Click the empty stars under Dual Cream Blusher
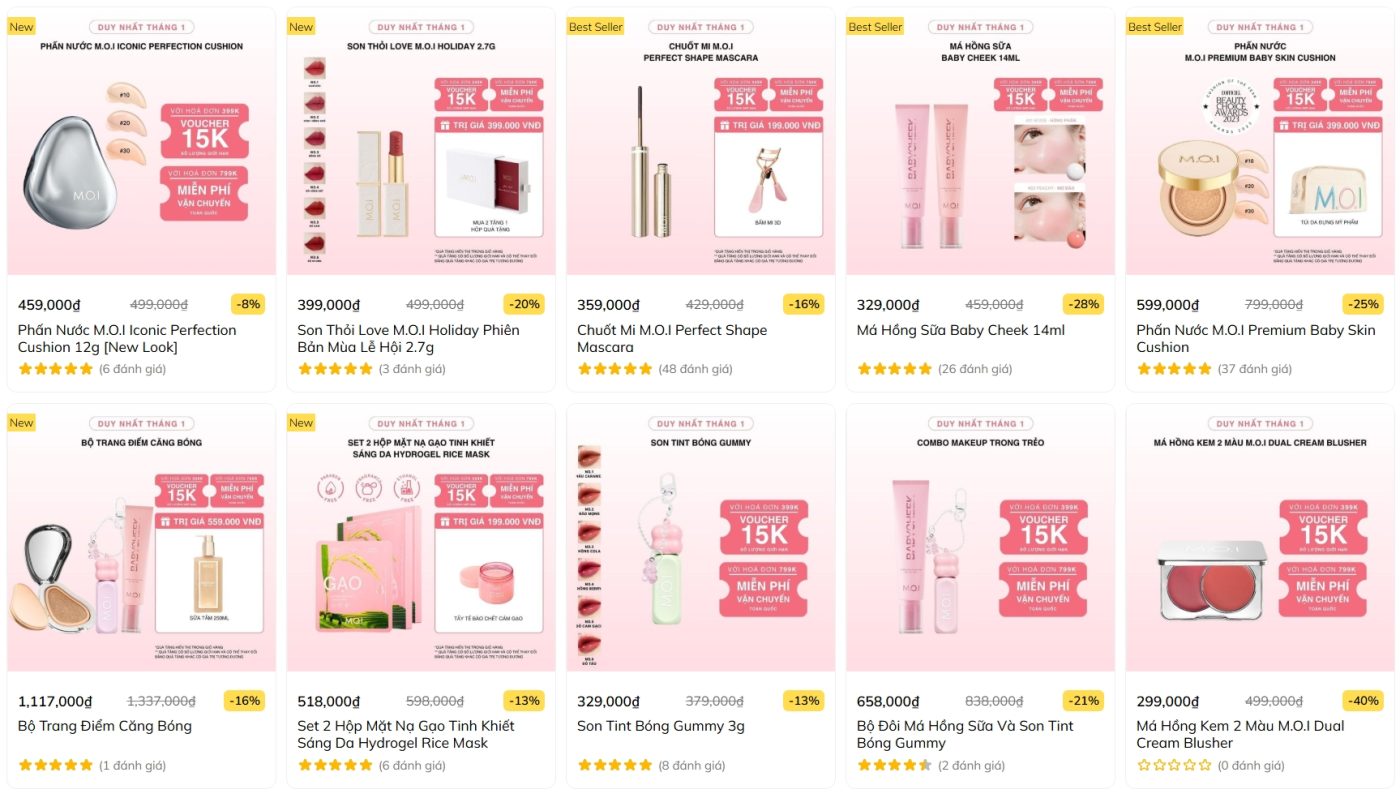Screen dimensions: 1400x798 (1174, 766)
